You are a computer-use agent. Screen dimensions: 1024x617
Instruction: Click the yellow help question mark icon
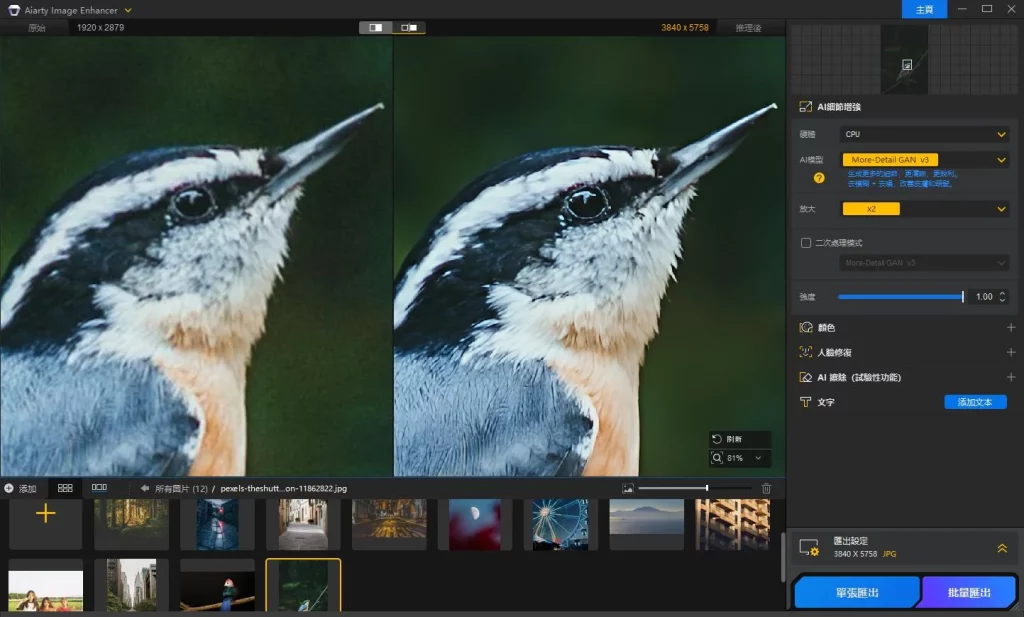pyautogui.click(x=819, y=178)
